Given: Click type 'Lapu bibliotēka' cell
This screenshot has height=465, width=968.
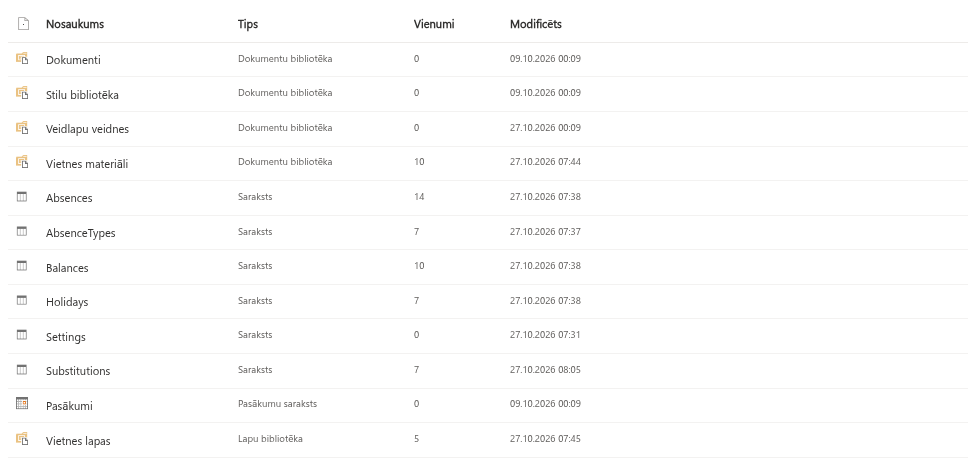Looking at the screenshot, I should pyautogui.click(x=270, y=439).
